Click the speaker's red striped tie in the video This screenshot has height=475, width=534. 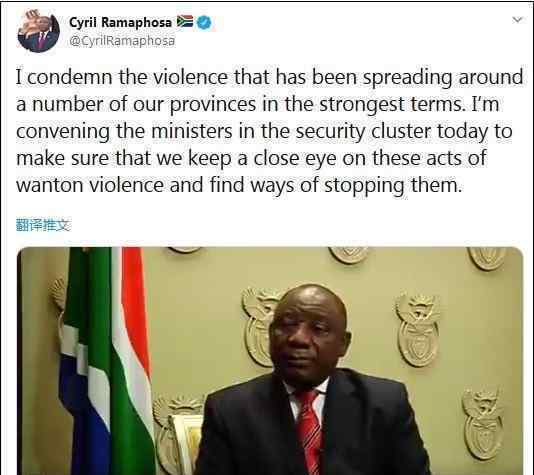[x=310, y=431]
